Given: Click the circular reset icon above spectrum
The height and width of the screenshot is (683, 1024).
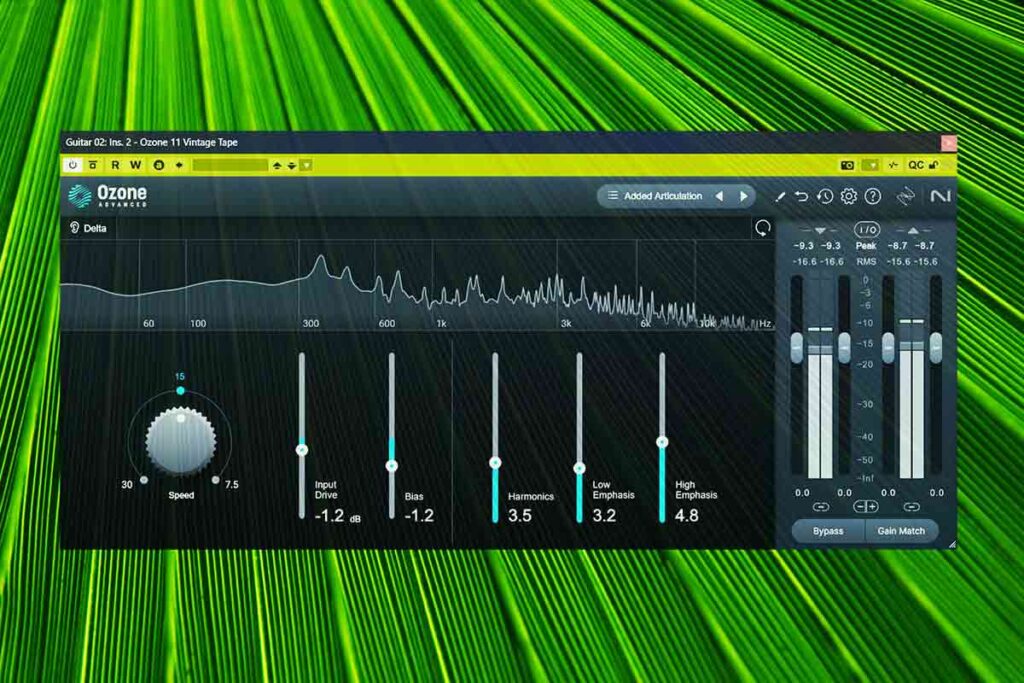Looking at the screenshot, I should click(762, 228).
